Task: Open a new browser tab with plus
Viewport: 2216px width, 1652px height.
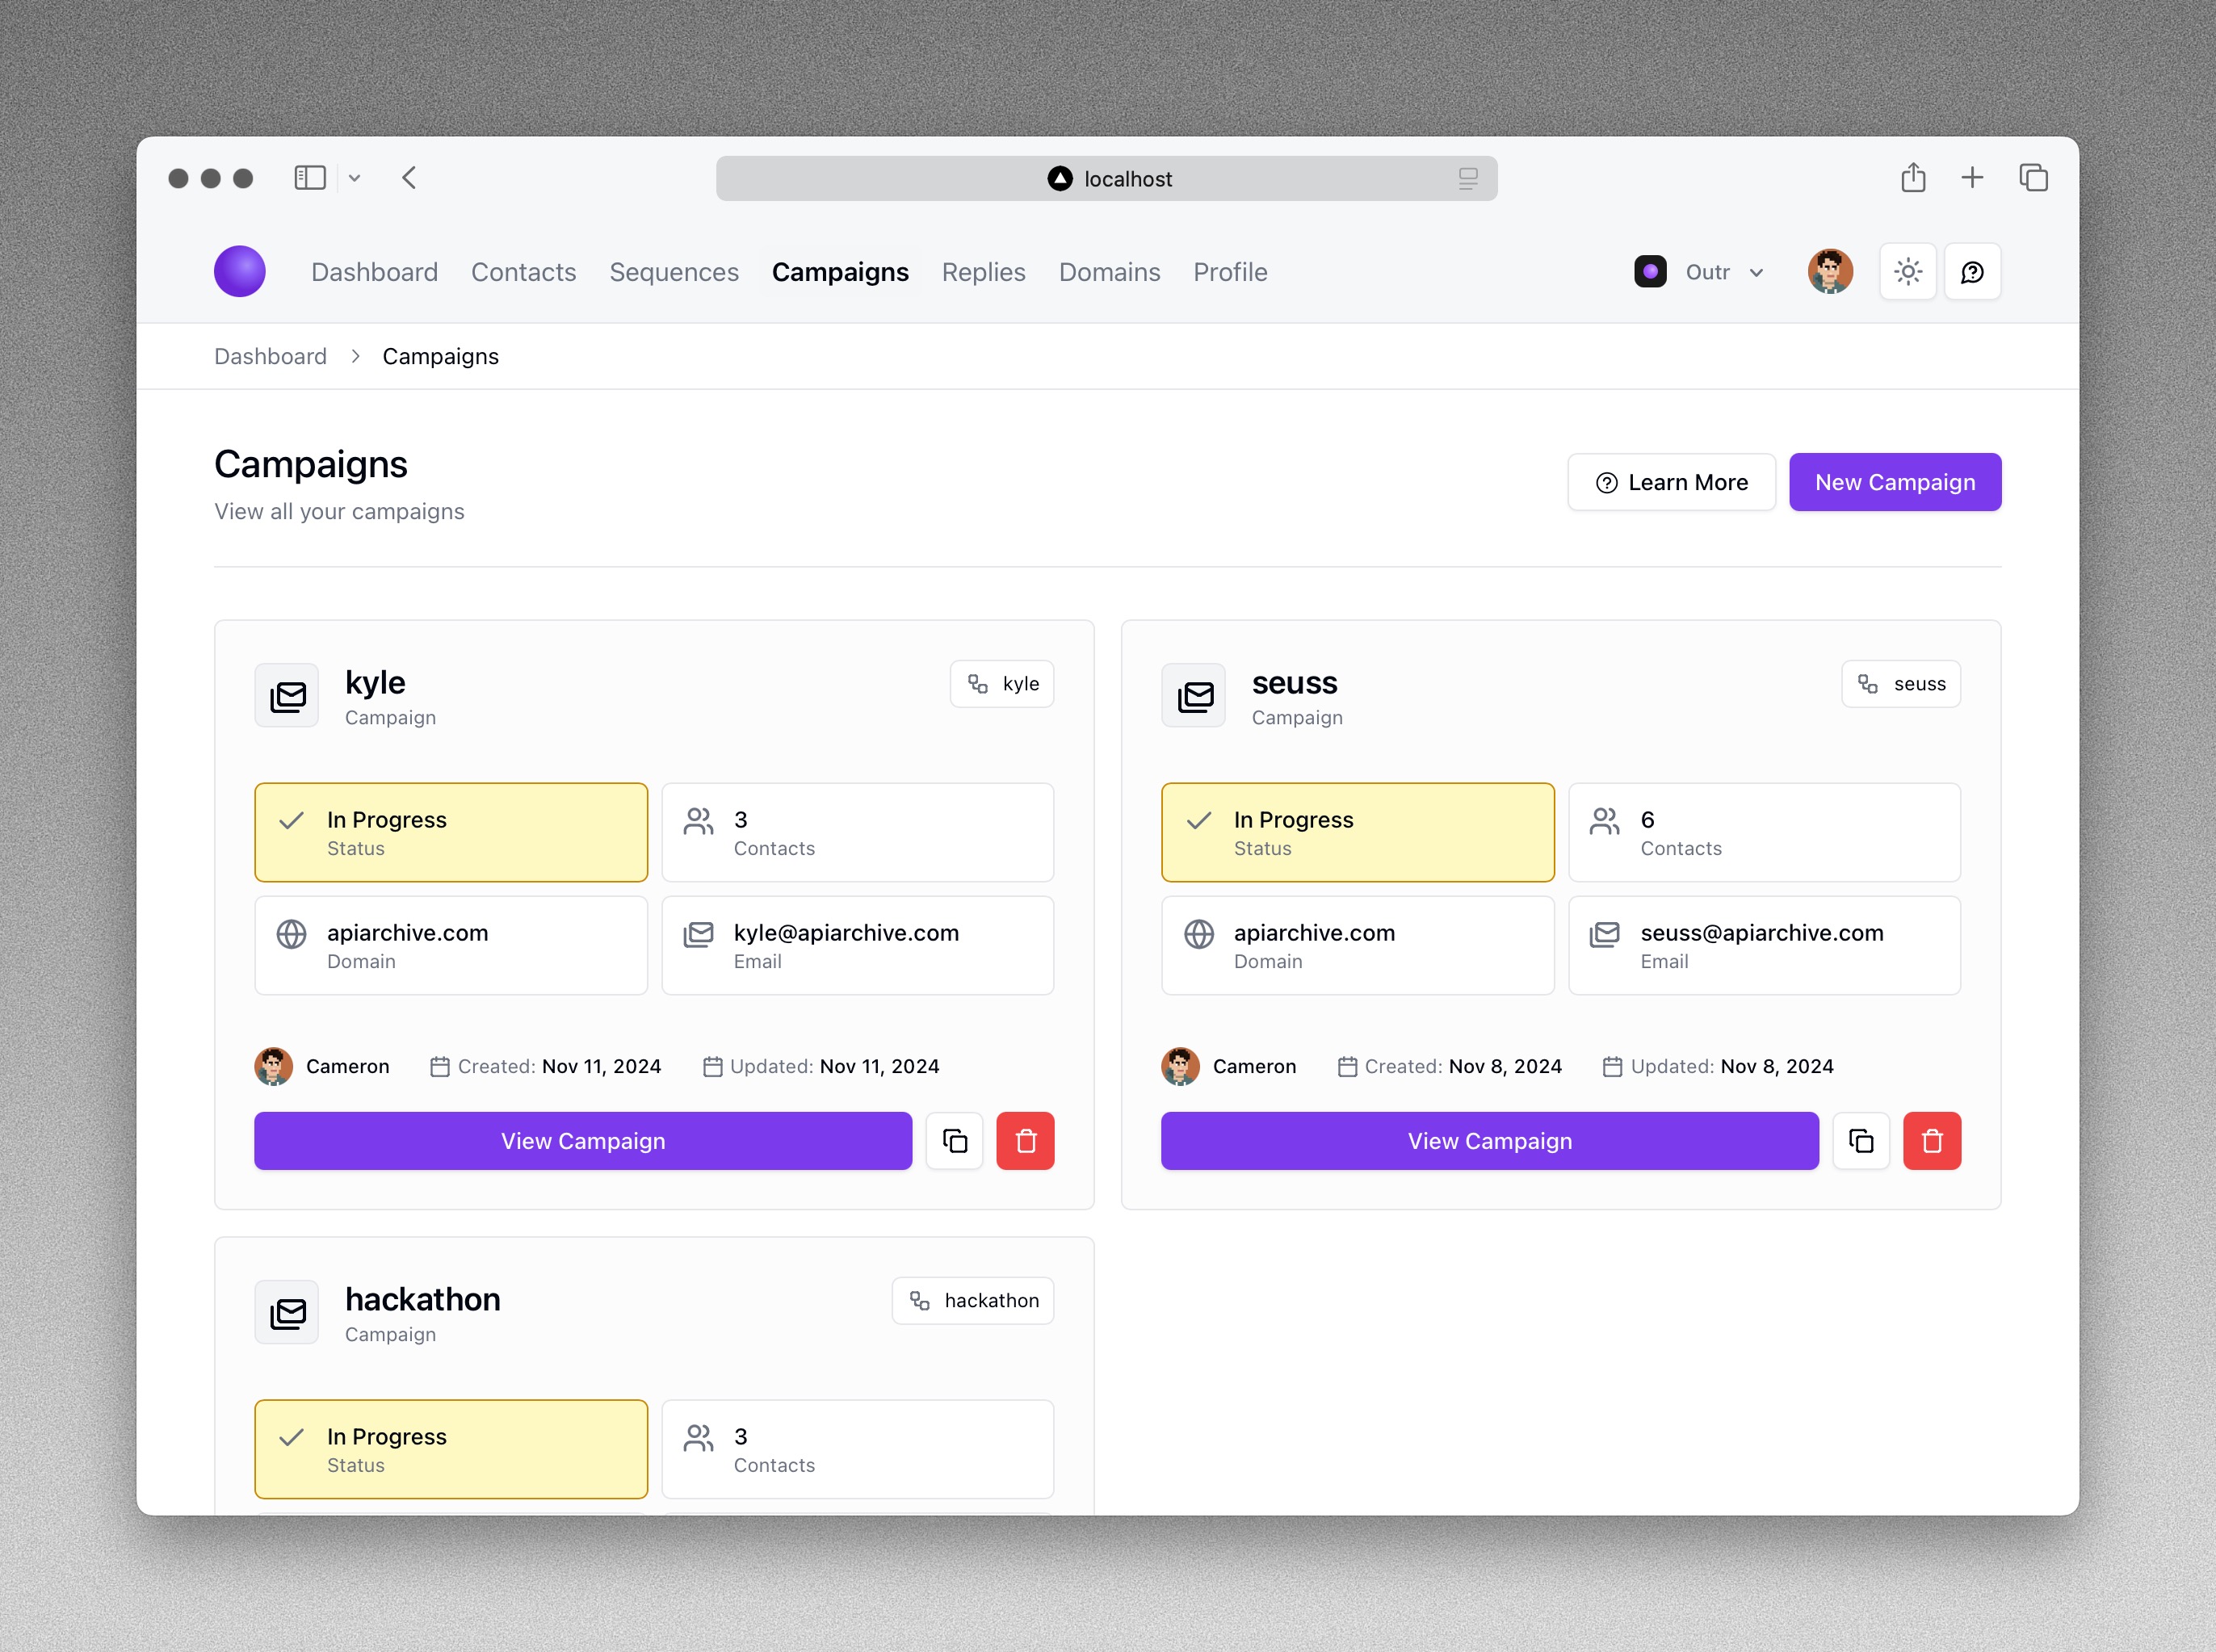Action: coord(1972,178)
